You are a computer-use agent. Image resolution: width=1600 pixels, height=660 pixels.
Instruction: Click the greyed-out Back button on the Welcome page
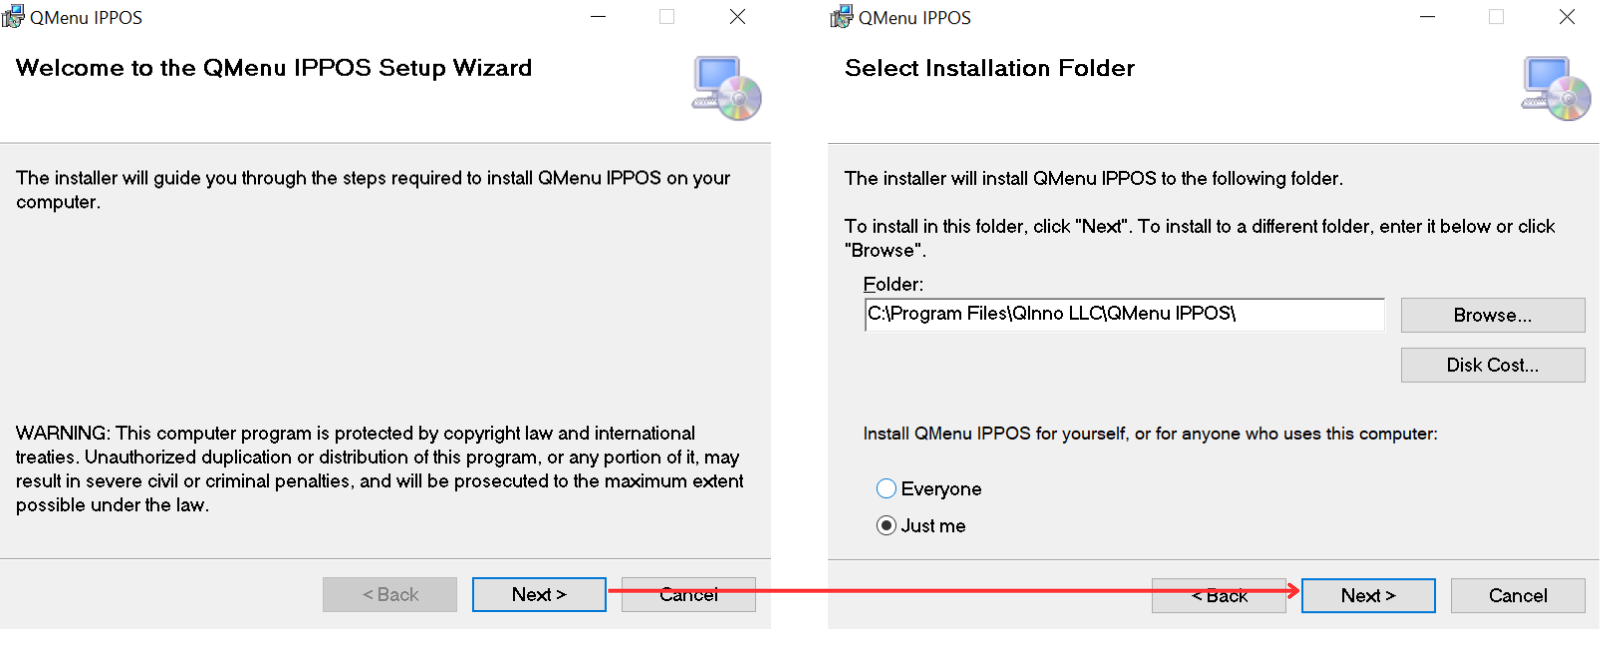tap(390, 595)
